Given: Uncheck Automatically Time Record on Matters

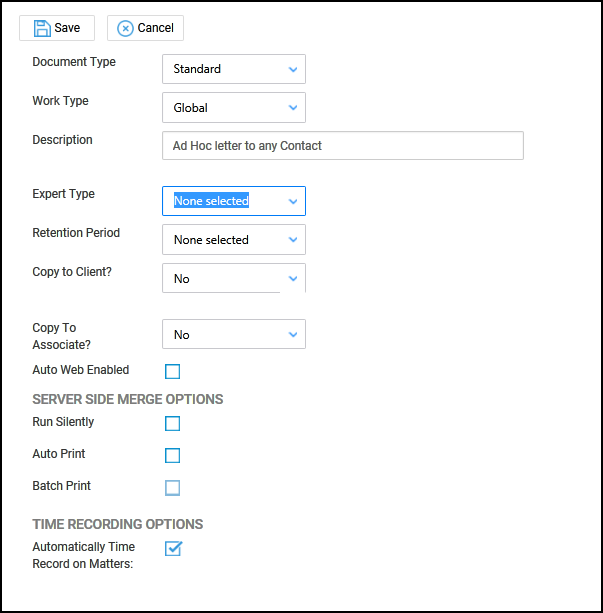Looking at the screenshot, I should tap(173, 548).
